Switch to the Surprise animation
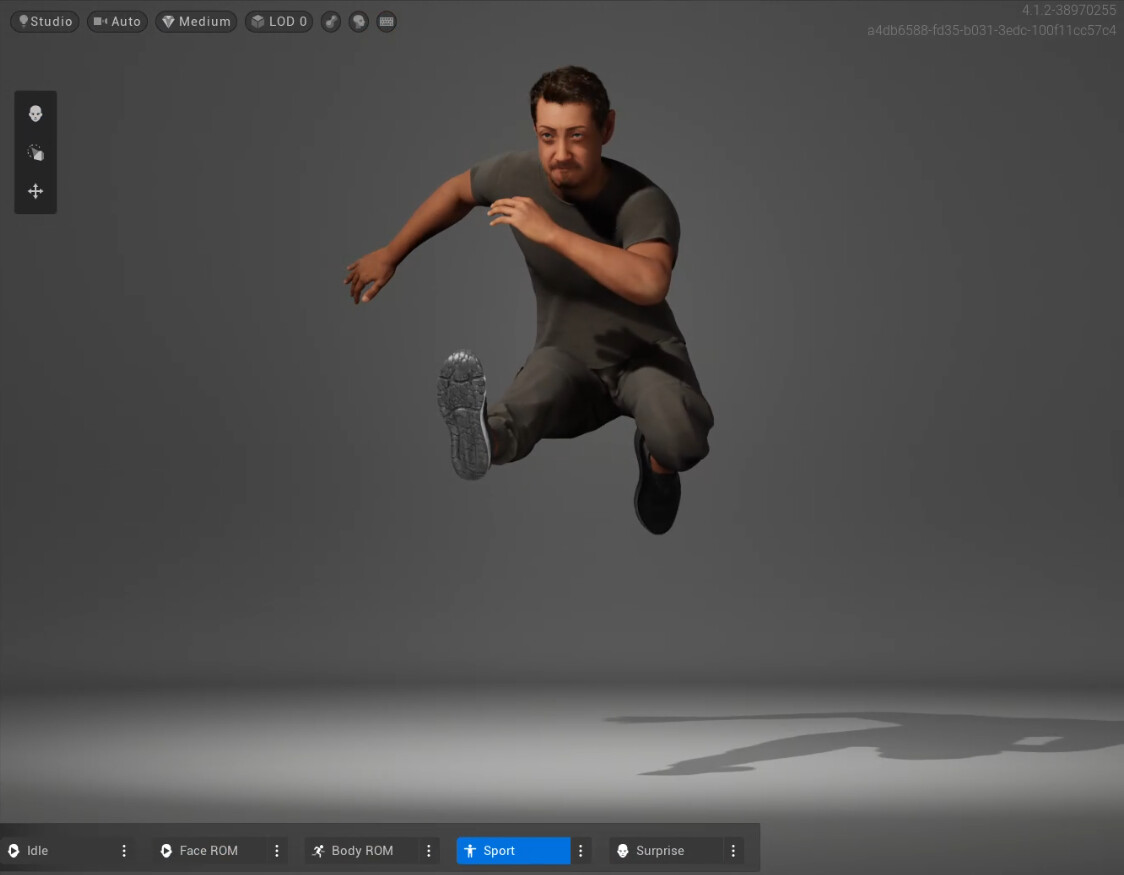 (661, 850)
